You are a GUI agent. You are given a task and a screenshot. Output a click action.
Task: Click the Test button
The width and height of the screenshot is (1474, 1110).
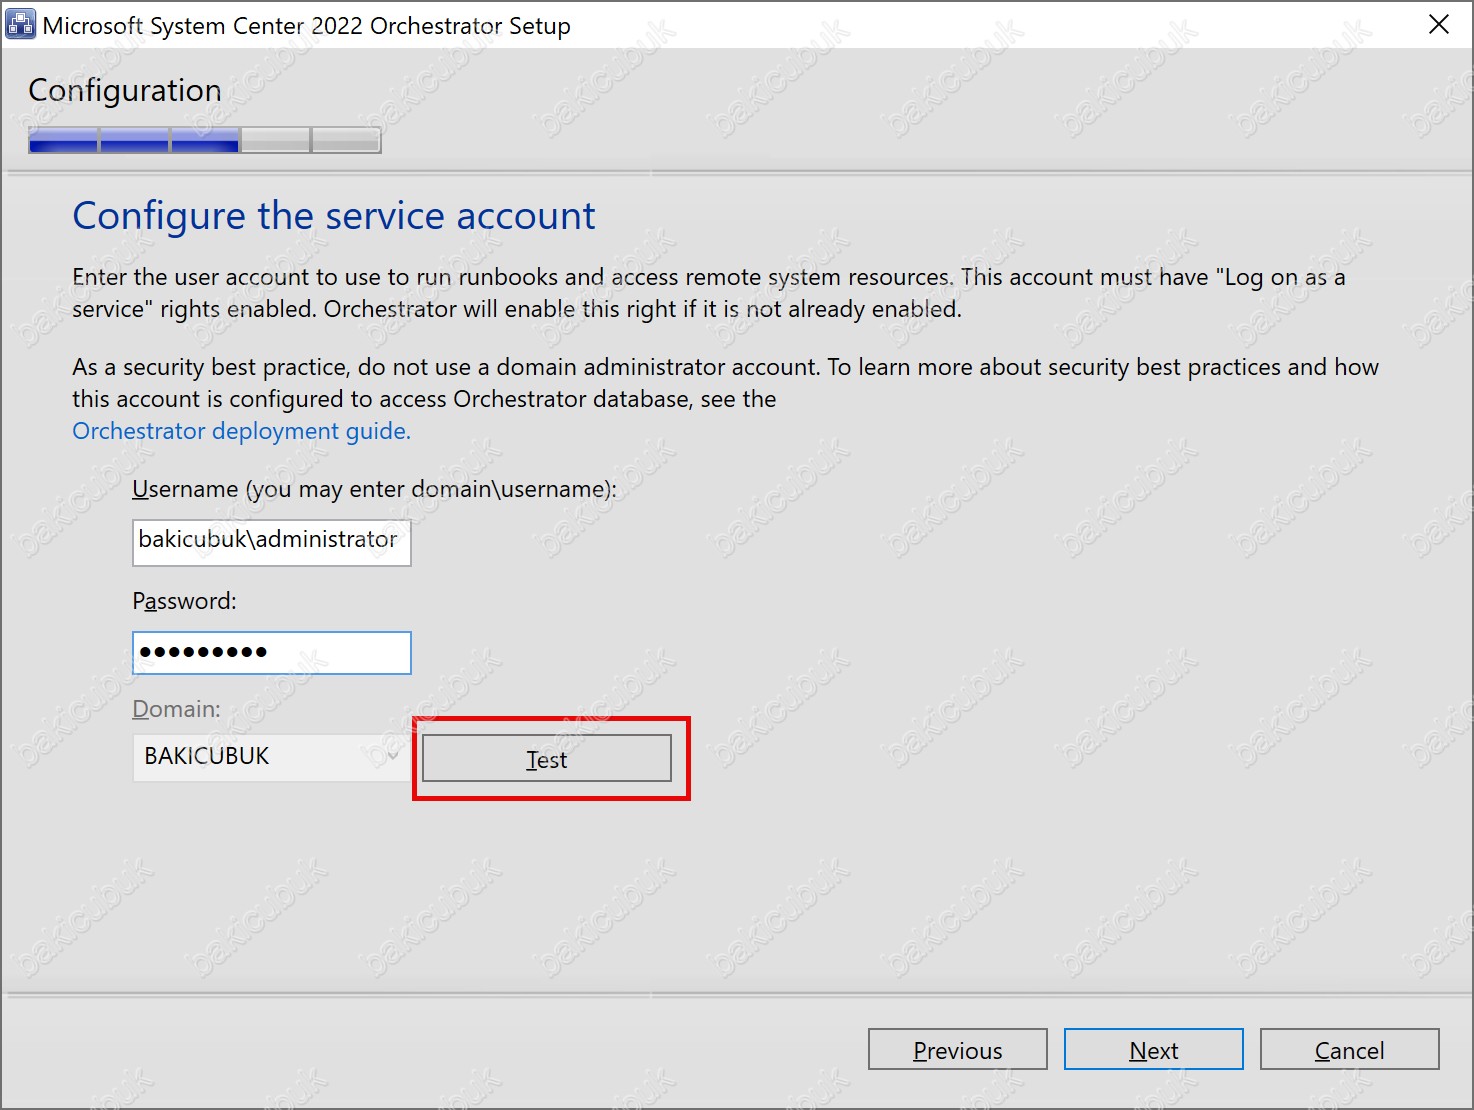547,759
